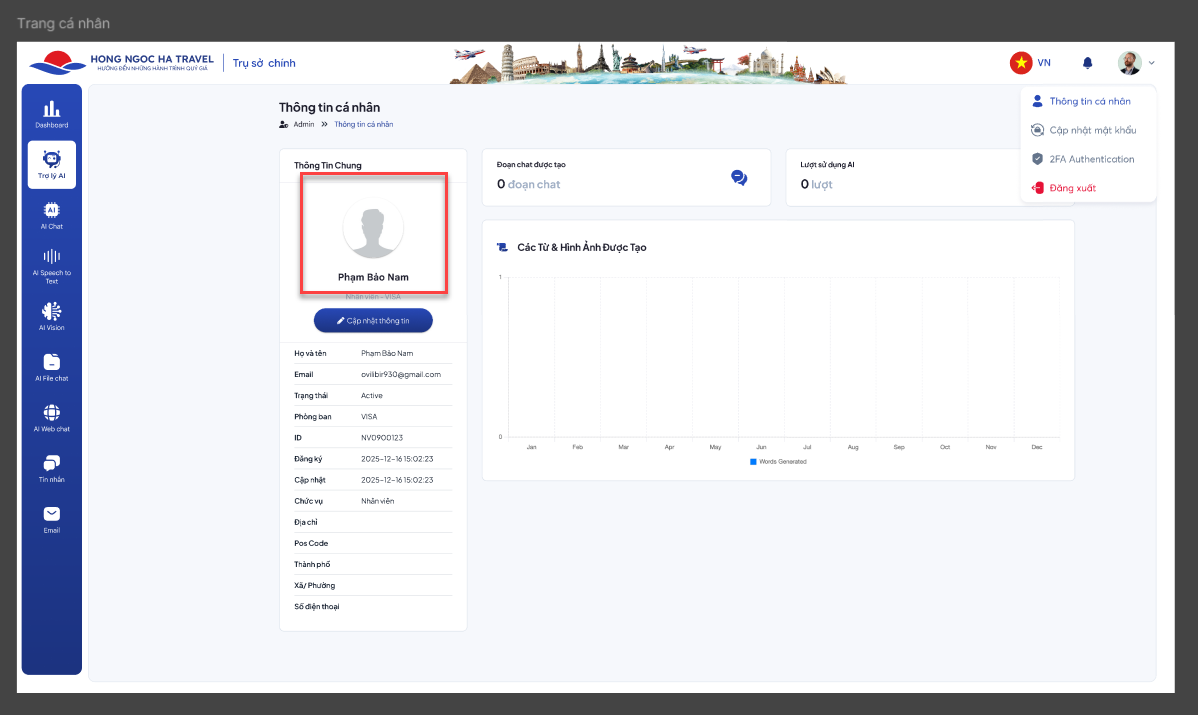Open the Email sidebar icon
The width and height of the screenshot is (1198, 715).
[x=52, y=518]
